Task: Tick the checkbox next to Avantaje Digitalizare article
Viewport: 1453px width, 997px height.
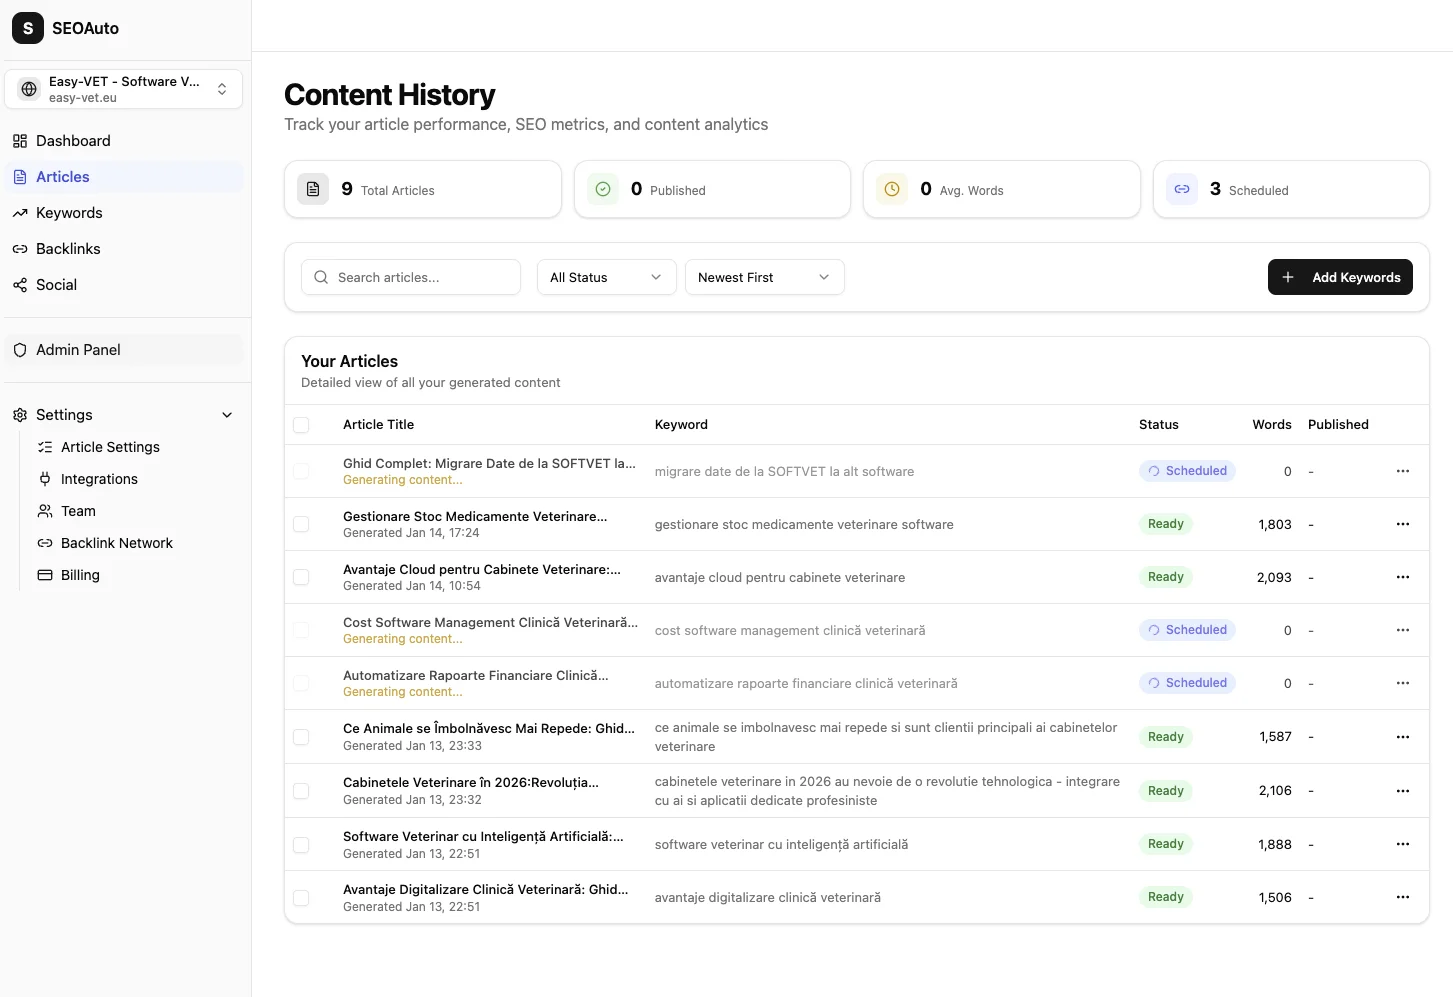Action: coord(302,897)
